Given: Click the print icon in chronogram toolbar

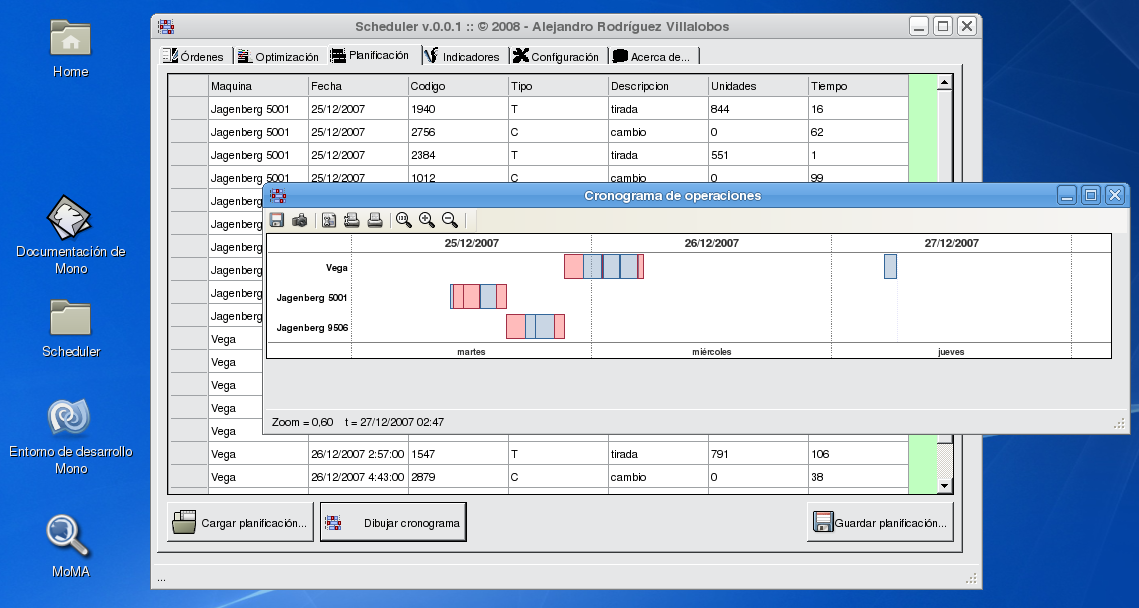Looking at the screenshot, I should click(x=374, y=221).
